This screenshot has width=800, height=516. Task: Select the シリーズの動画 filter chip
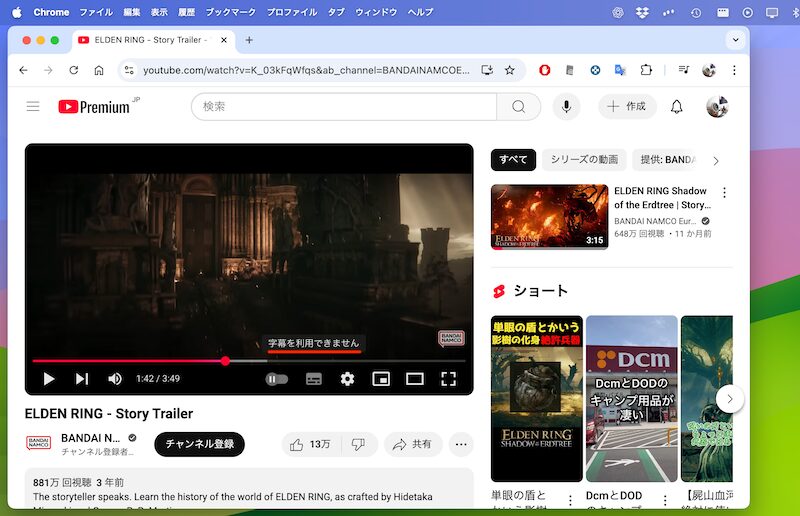[x=585, y=160]
